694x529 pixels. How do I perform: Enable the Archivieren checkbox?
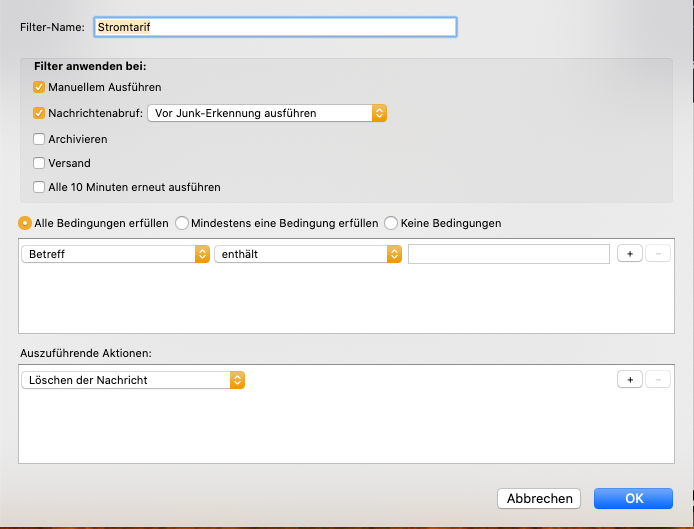[x=39, y=139]
